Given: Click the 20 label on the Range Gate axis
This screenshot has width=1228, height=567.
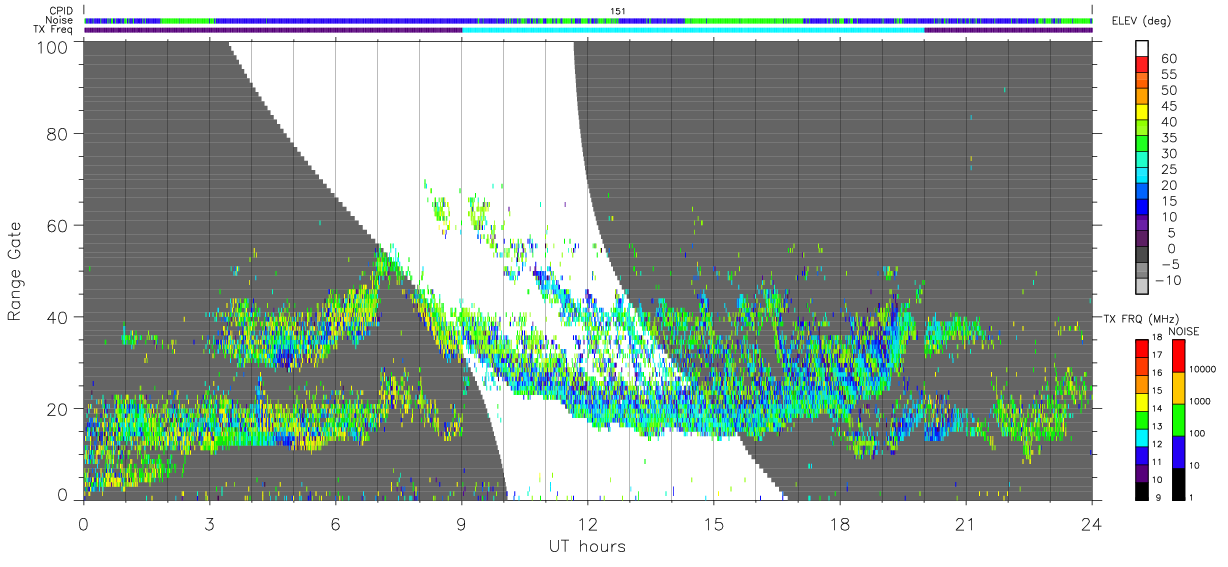Looking at the screenshot, I should coord(58,409).
